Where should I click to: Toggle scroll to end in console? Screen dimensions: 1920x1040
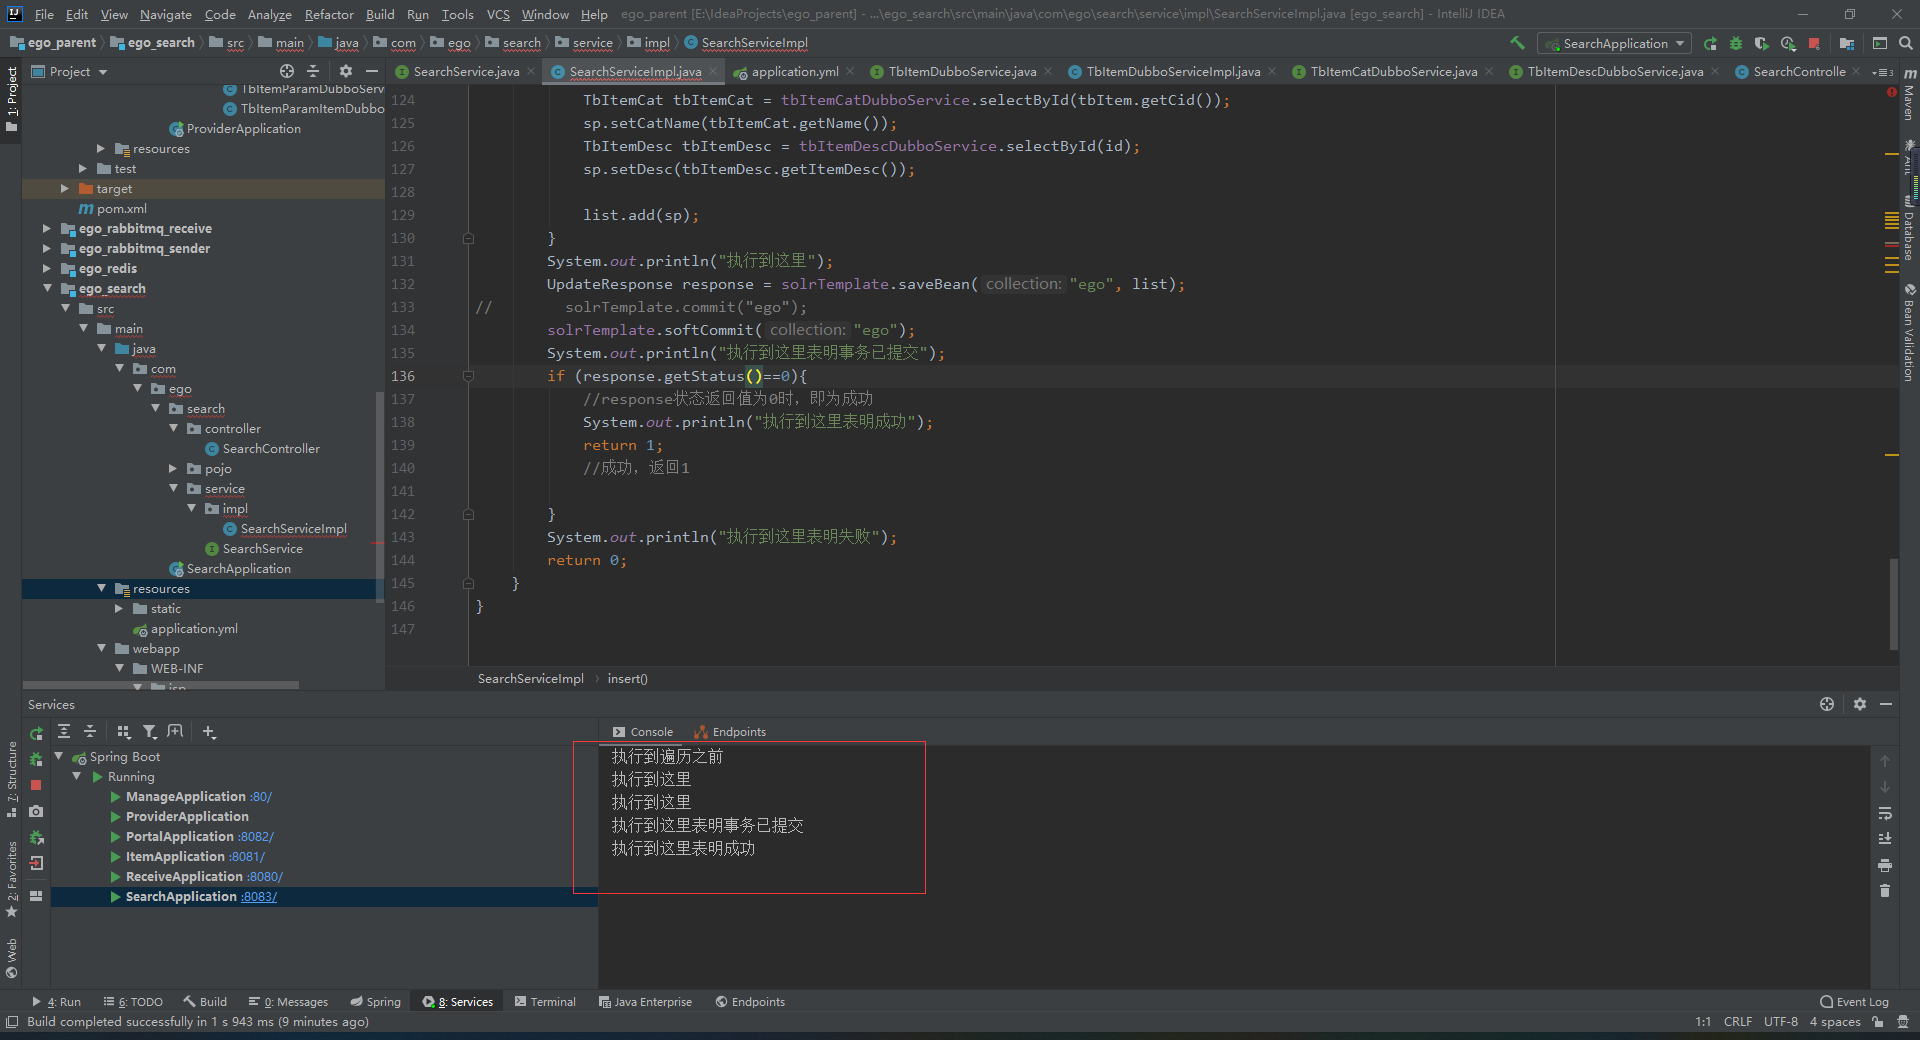point(1885,839)
